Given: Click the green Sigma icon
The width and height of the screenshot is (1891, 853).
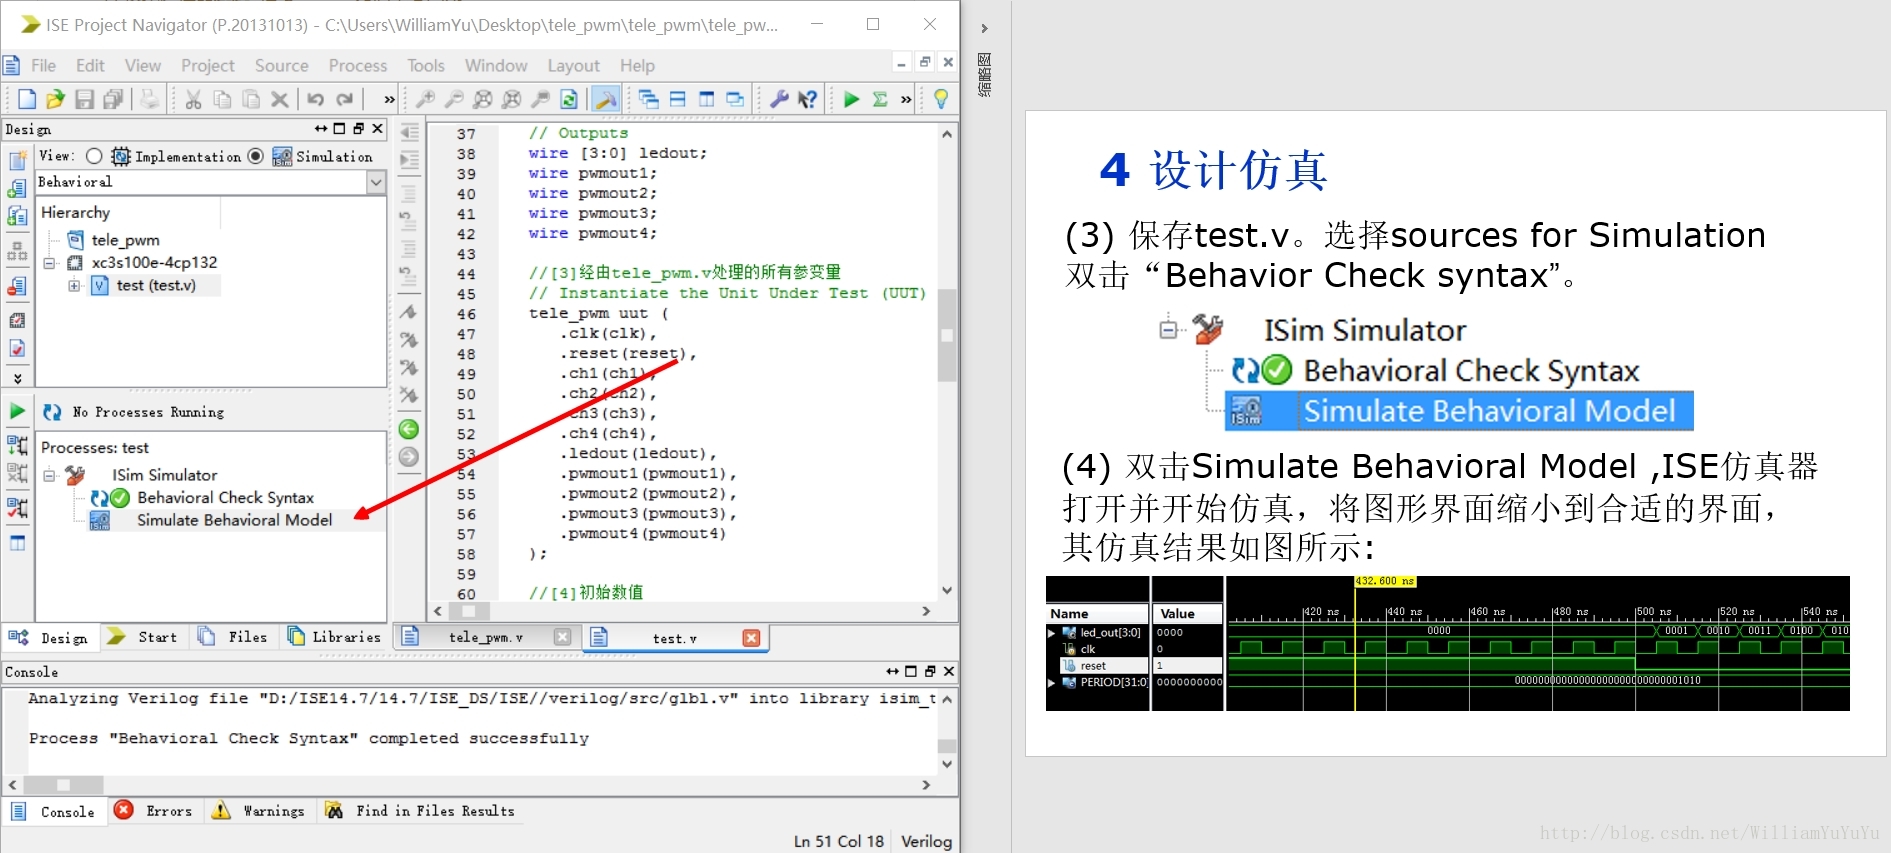Looking at the screenshot, I should tap(880, 99).
